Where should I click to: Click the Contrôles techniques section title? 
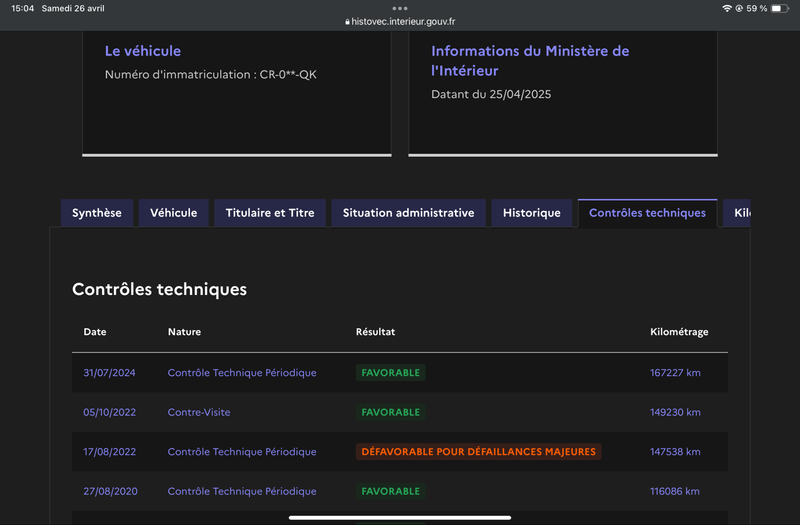coord(159,289)
